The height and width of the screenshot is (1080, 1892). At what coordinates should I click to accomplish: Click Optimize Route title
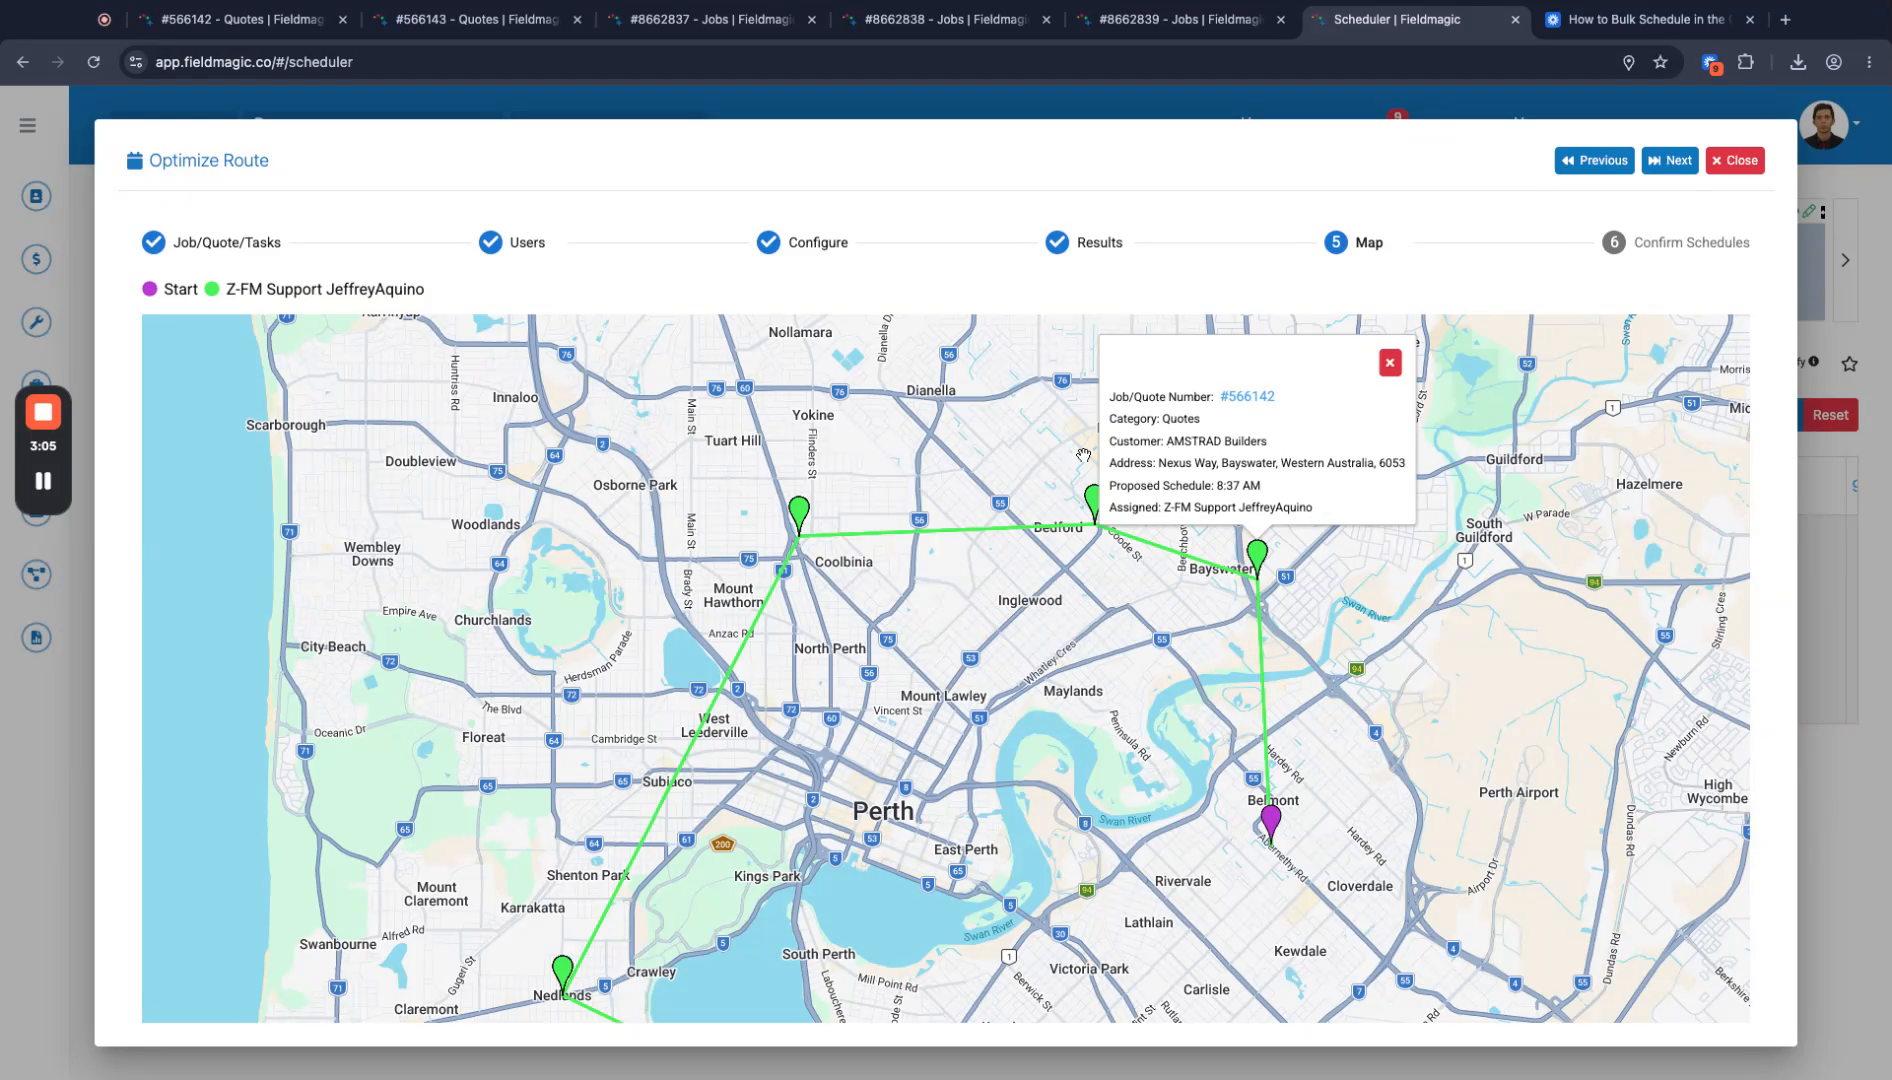(208, 160)
